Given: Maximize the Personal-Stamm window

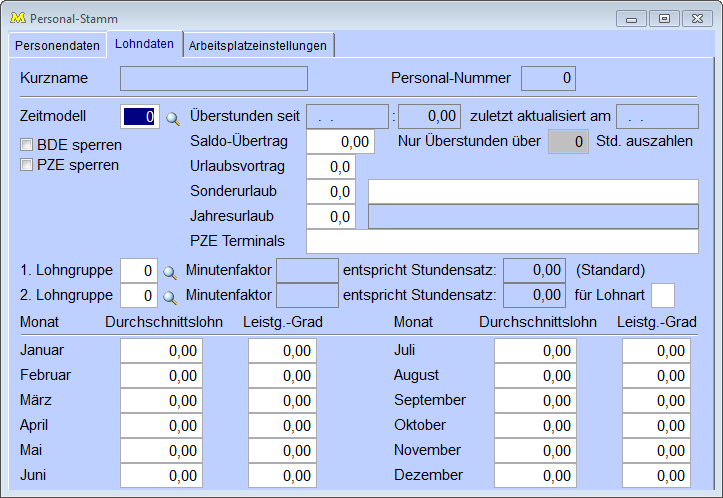Looking at the screenshot, I should click(x=663, y=18).
